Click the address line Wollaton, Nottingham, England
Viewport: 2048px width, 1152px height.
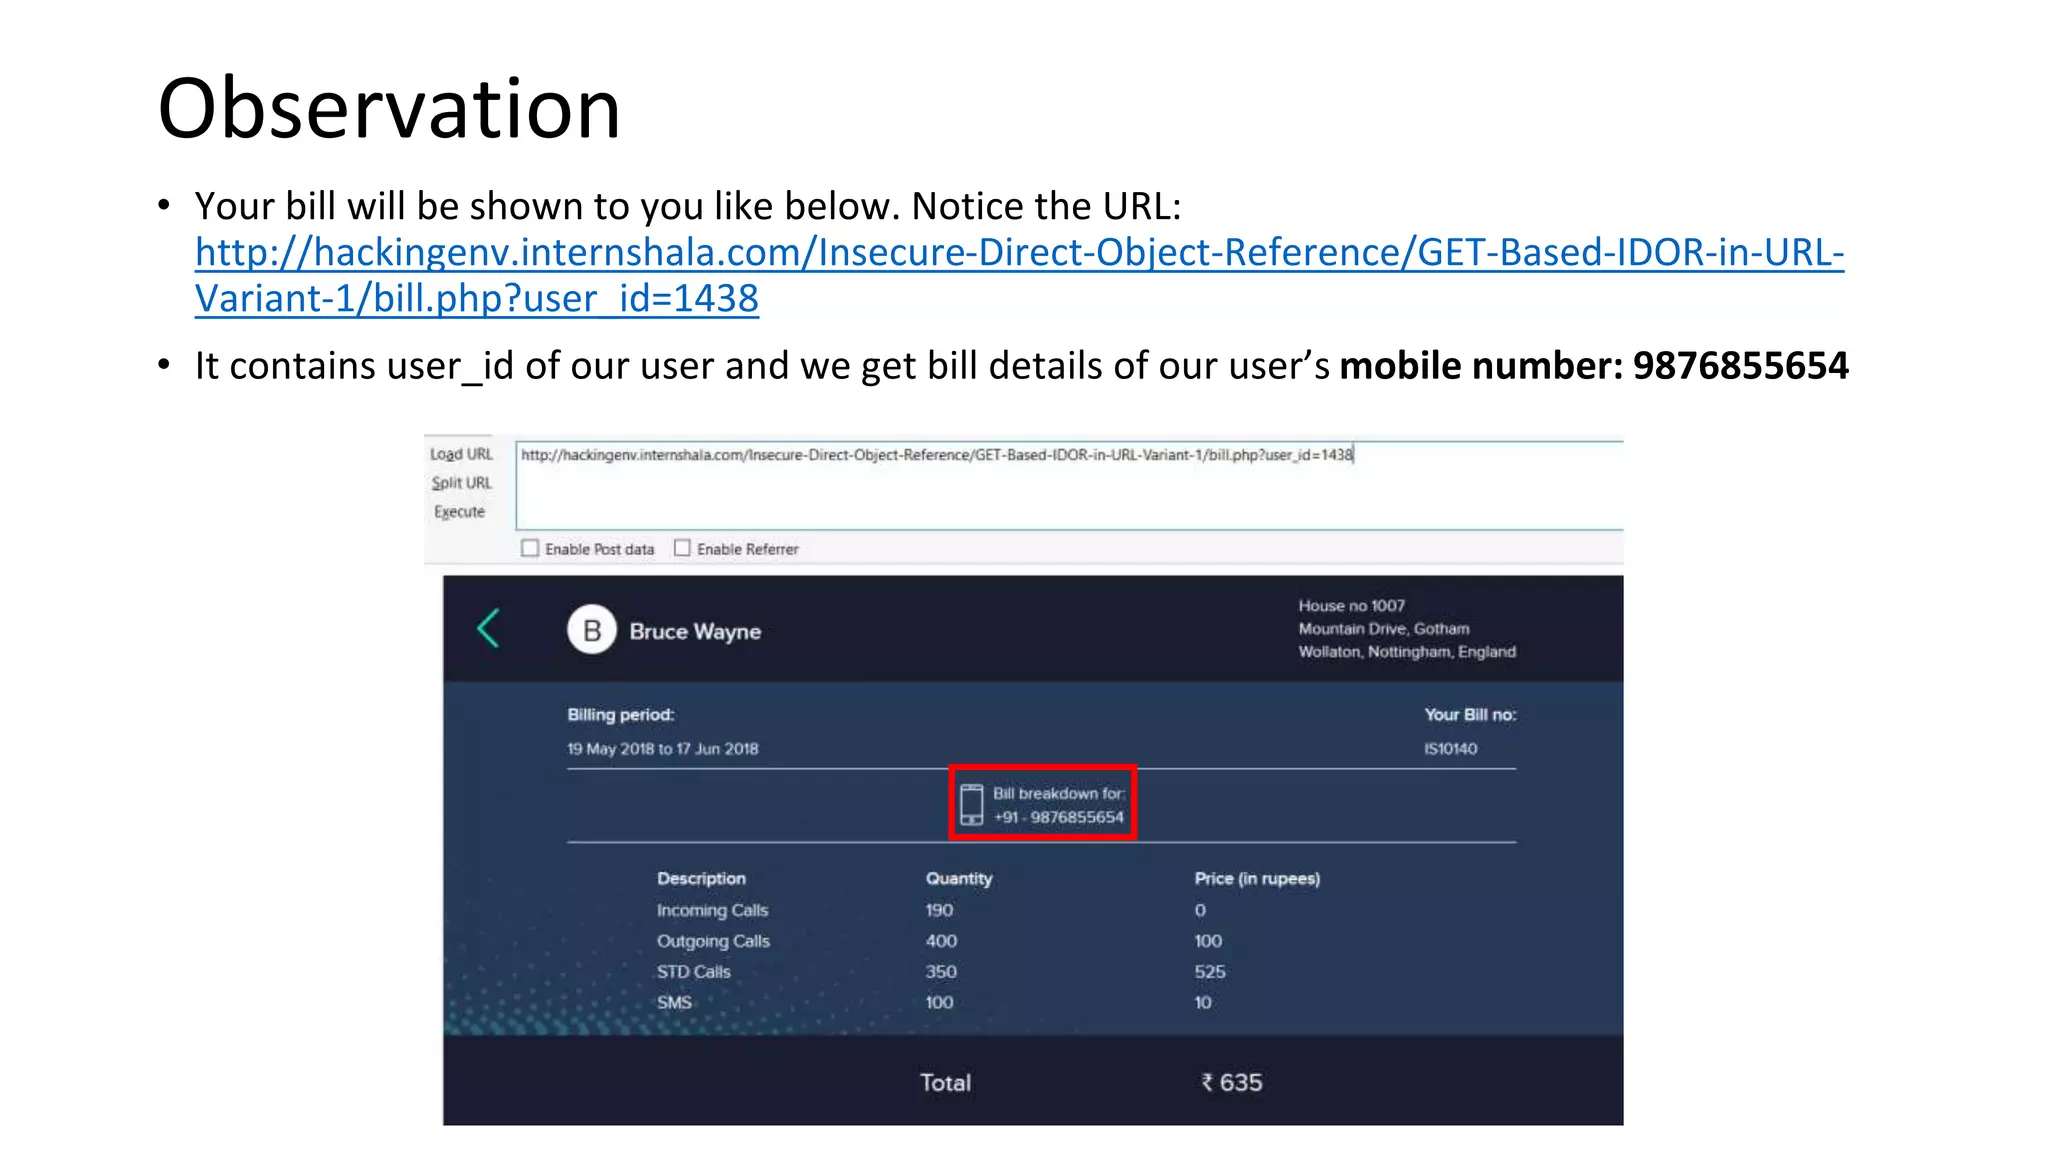coord(1407,652)
